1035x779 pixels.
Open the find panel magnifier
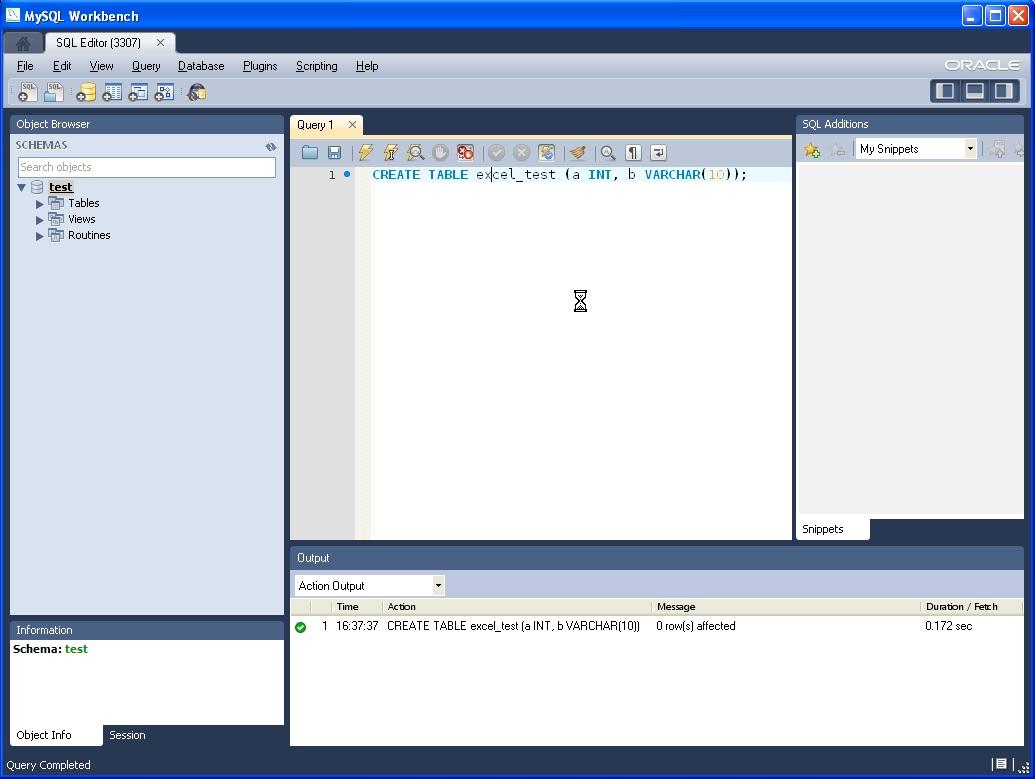point(608,152)
